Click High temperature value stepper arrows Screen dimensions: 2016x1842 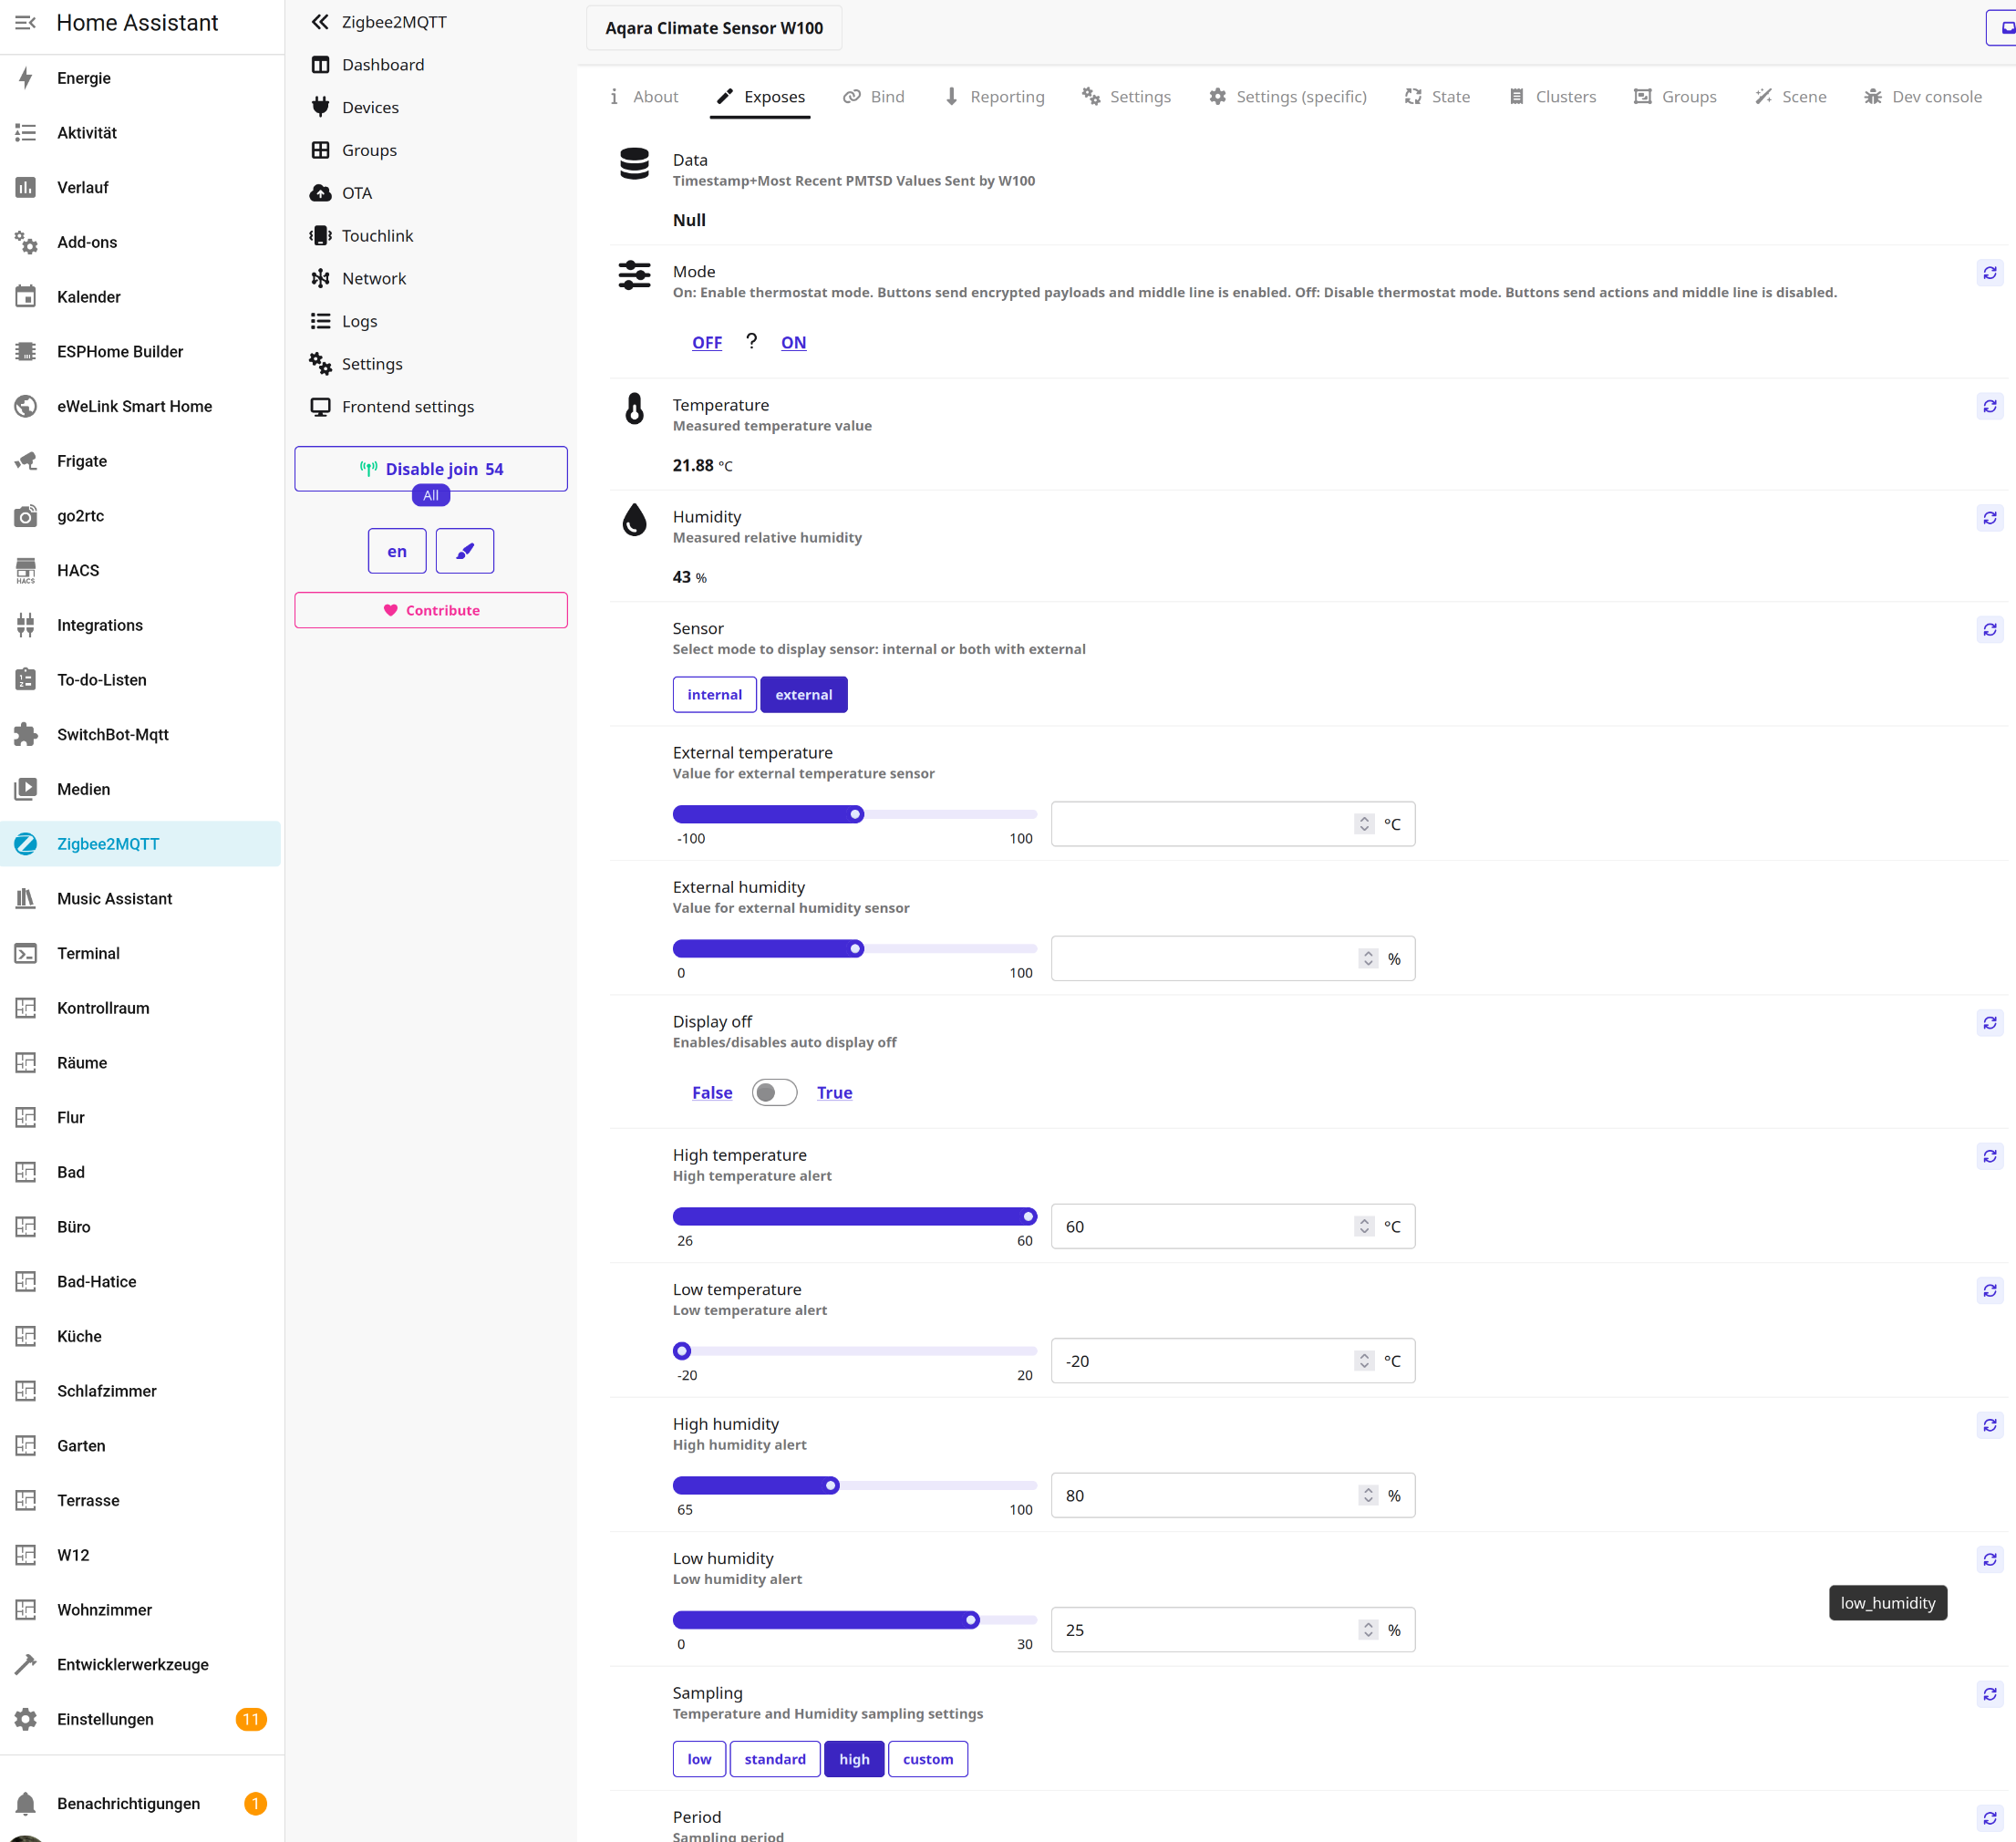(1364, 1226)
